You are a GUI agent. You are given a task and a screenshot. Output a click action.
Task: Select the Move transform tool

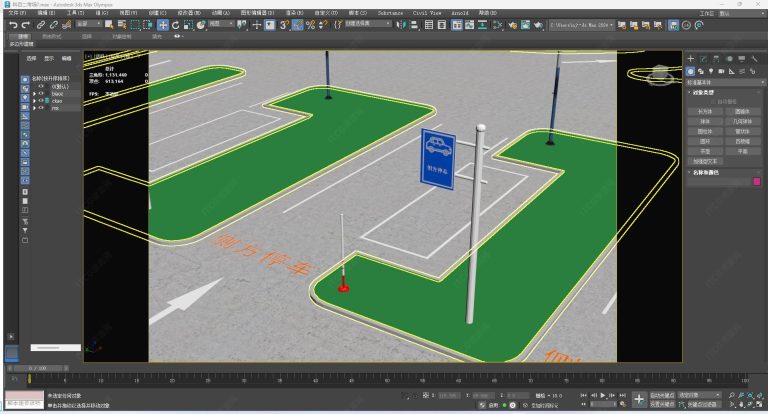(162, 24)
